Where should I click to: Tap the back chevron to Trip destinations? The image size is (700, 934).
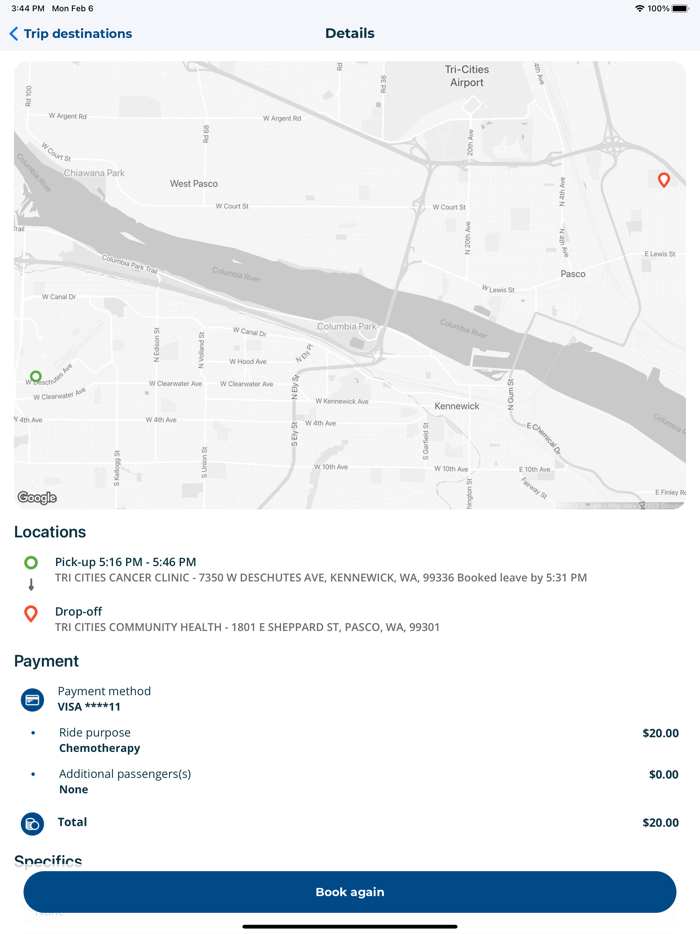coord(13,33)
